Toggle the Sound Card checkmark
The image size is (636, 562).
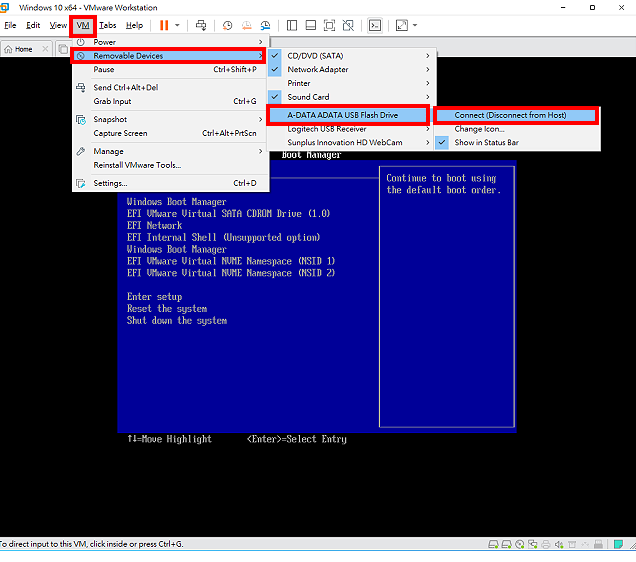pos(275,97)
